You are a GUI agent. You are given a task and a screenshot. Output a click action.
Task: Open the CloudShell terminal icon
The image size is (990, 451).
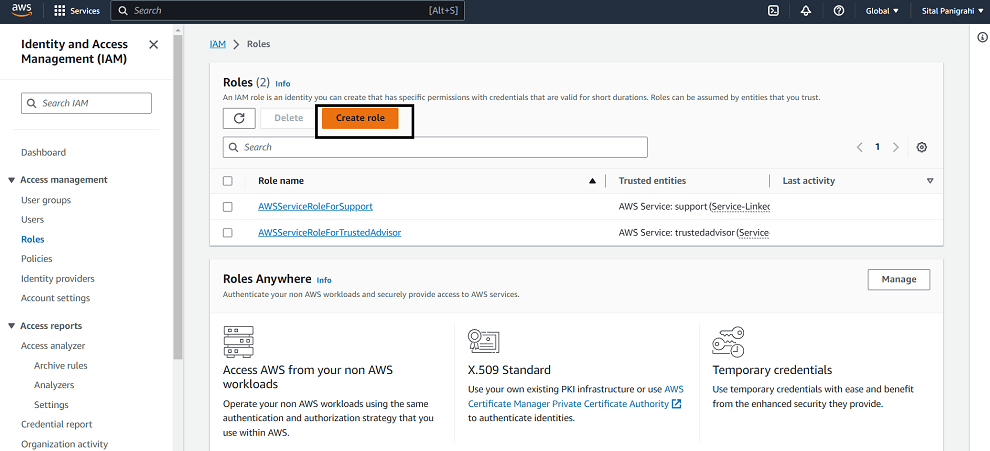point(773,11)
